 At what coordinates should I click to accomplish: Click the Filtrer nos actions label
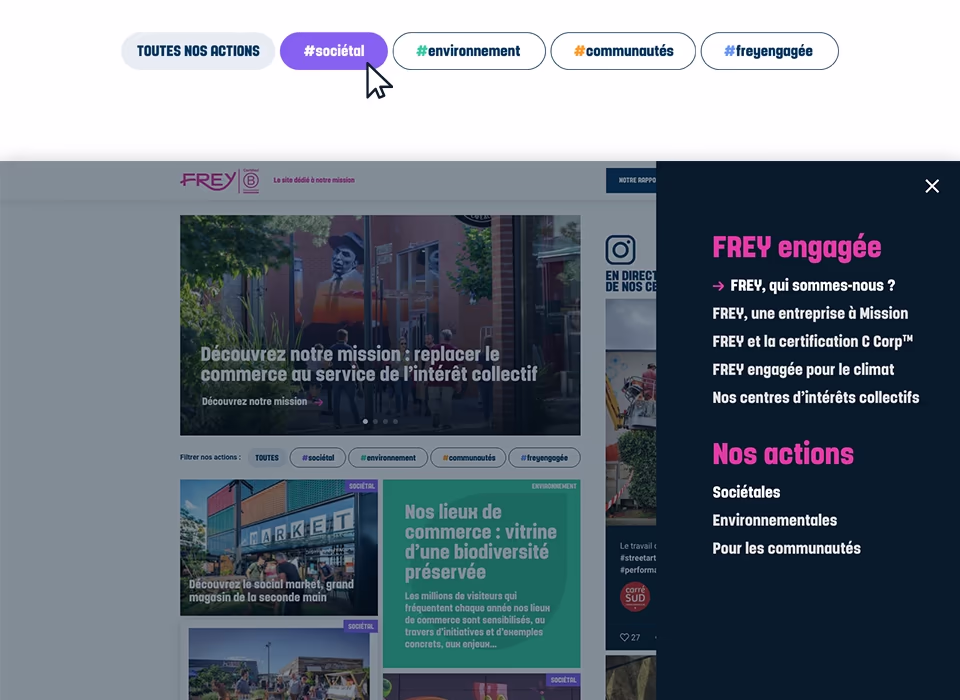(x=210, y=457)
